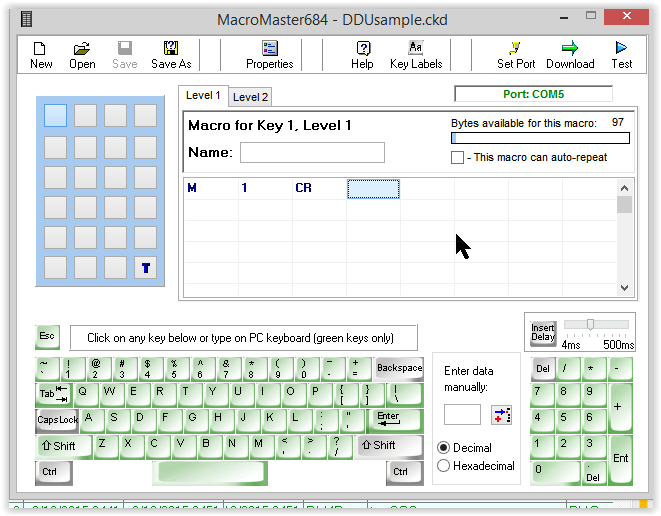Click the numpad 5 key
Viewport: 661px width, 516px height.
569,420
